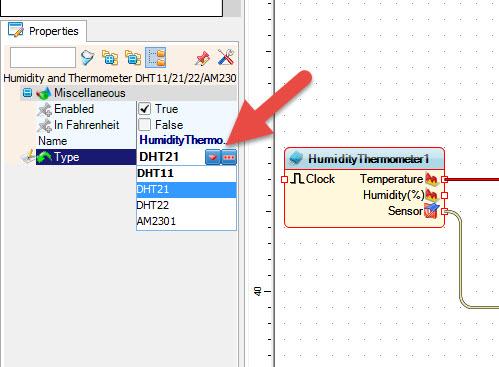Click the expand-all tree icon in Properties toolbar
The image size is (499, 367).
(110, 58)
